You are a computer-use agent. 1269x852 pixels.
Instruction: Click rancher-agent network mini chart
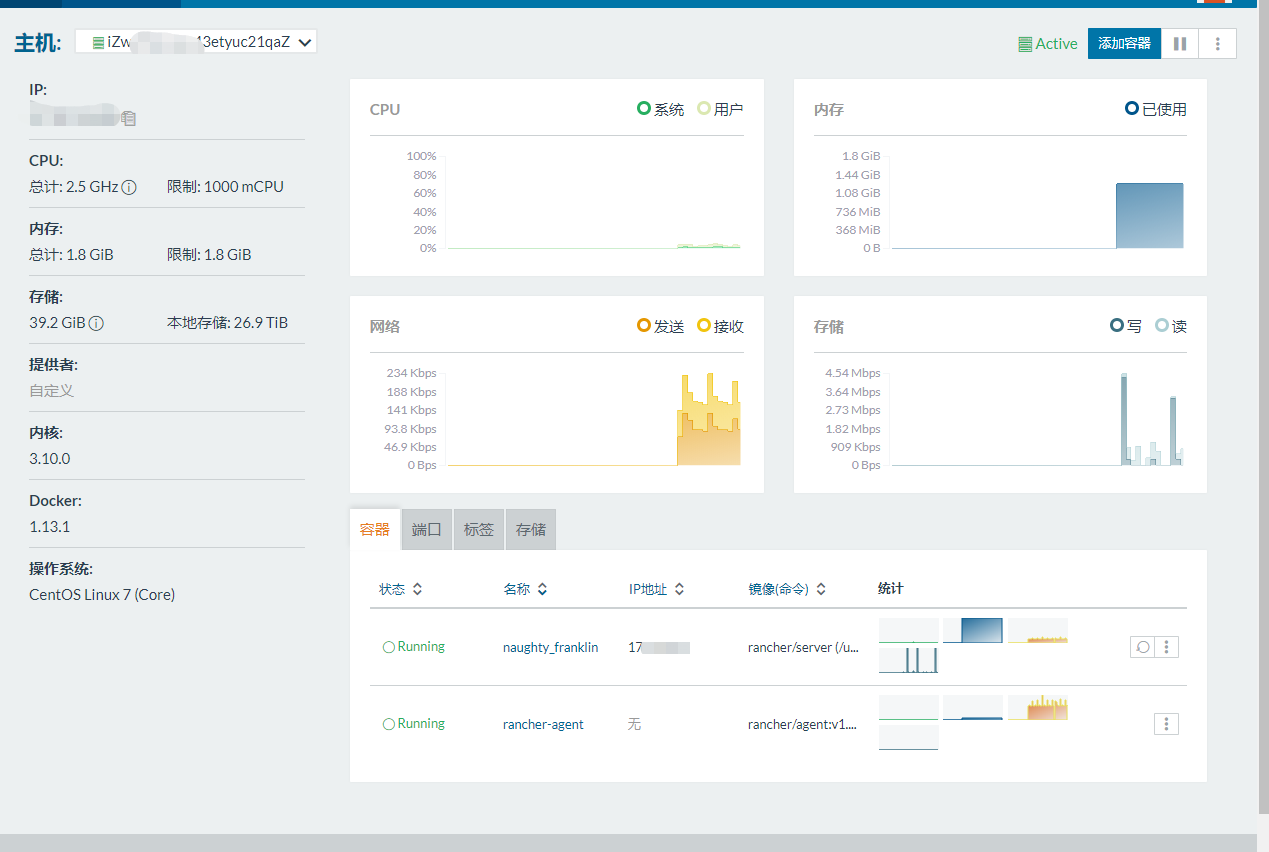[1038, 707]
